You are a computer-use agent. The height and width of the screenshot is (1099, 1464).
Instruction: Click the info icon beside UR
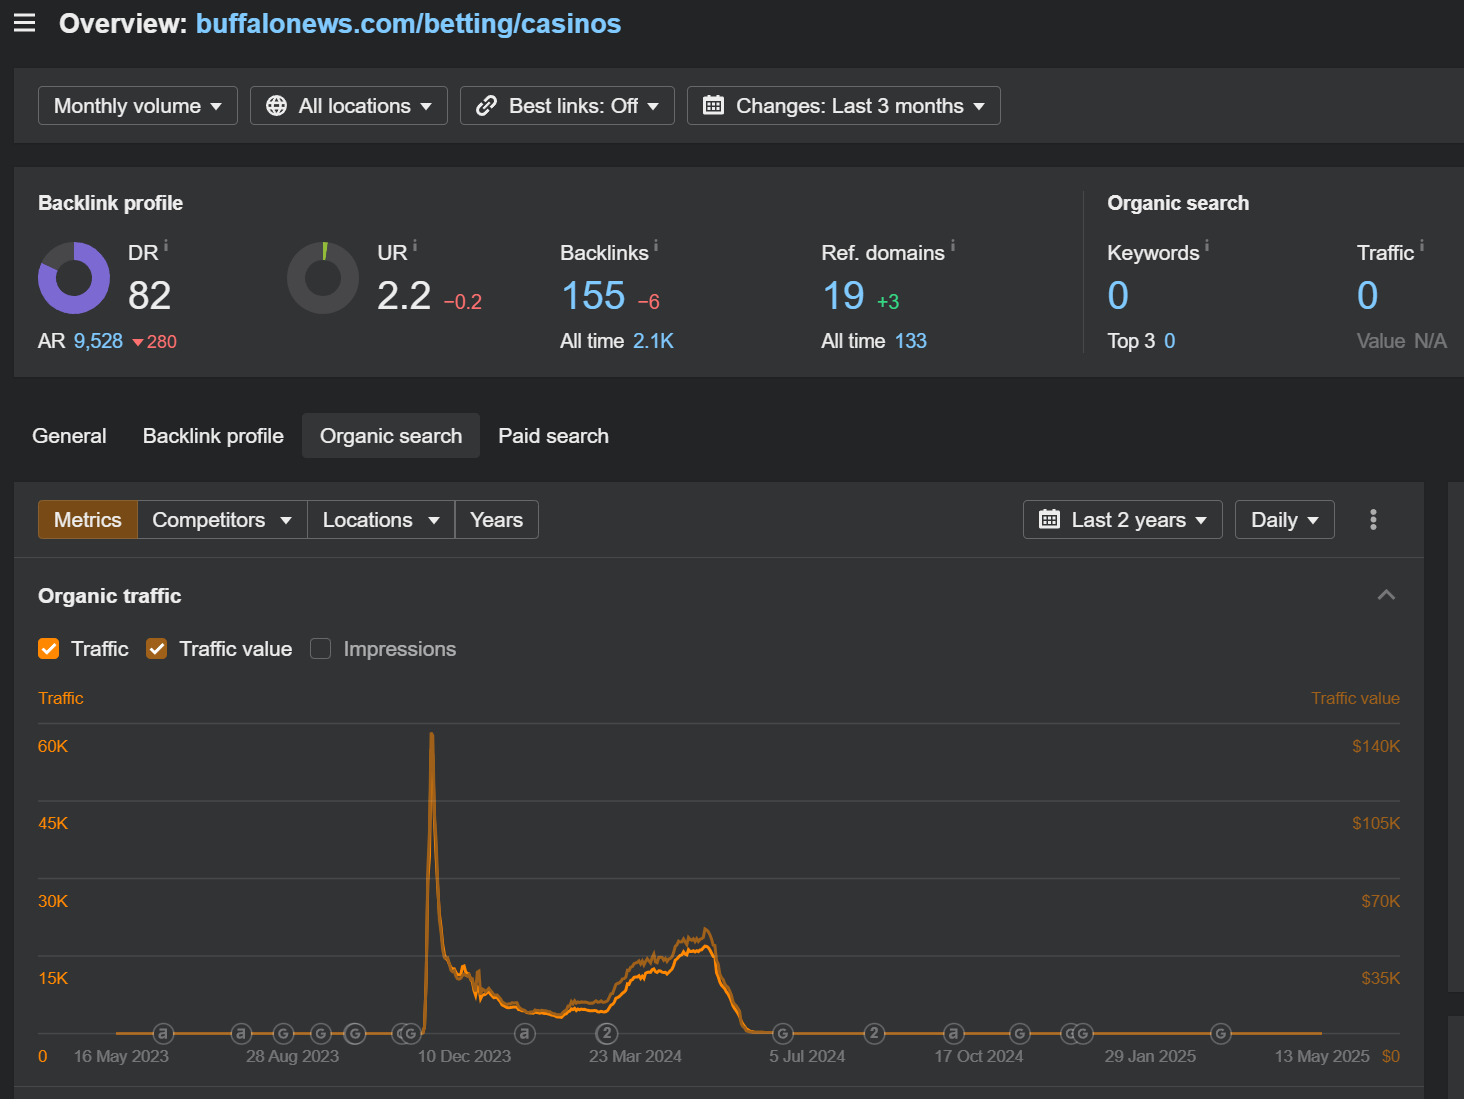[415, 245]
